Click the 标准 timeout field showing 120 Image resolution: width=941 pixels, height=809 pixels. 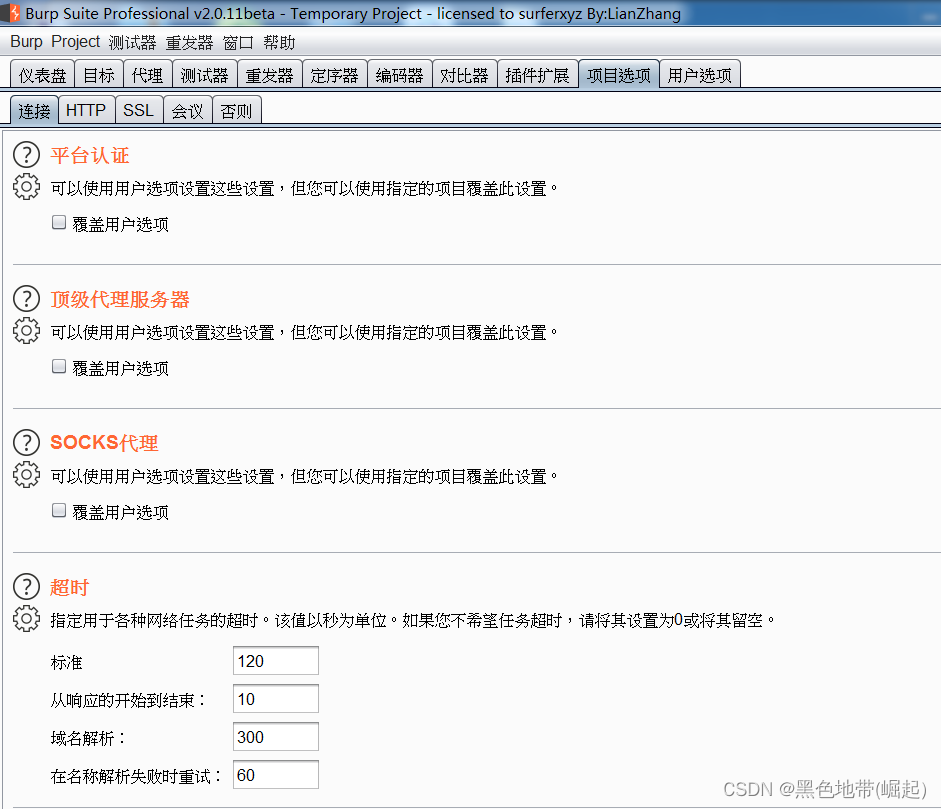(x=275, y=661)
